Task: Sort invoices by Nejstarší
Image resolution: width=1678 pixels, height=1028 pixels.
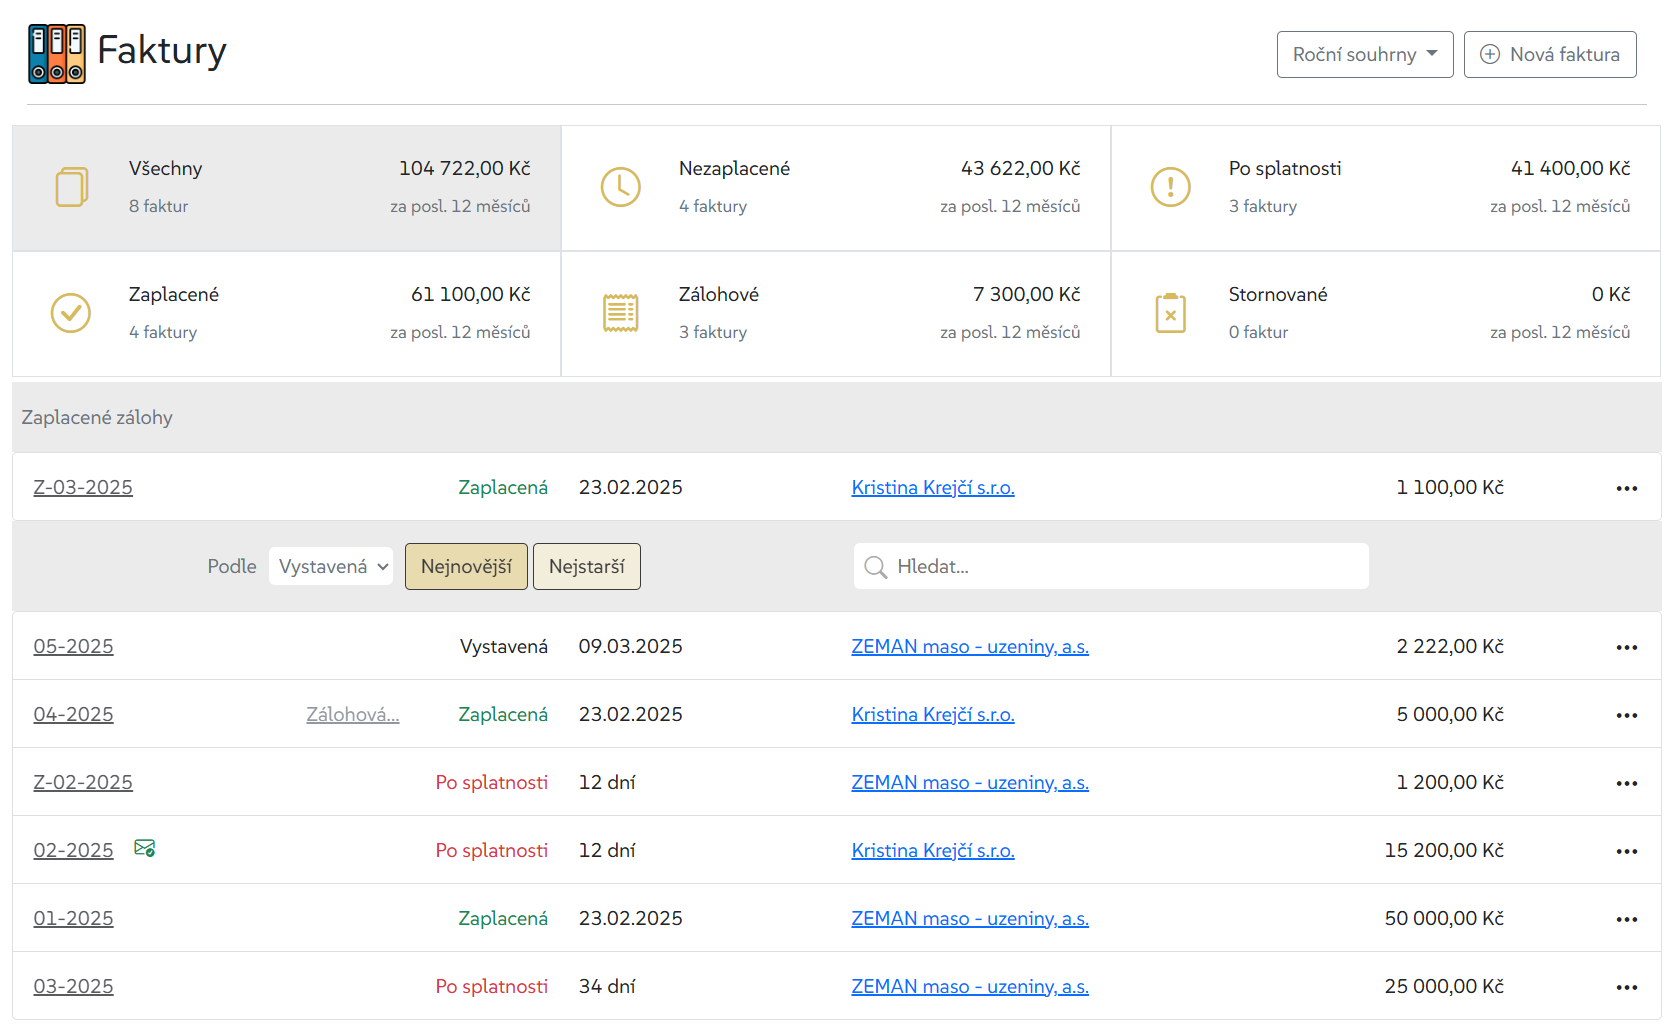Action: coord(587,566)
